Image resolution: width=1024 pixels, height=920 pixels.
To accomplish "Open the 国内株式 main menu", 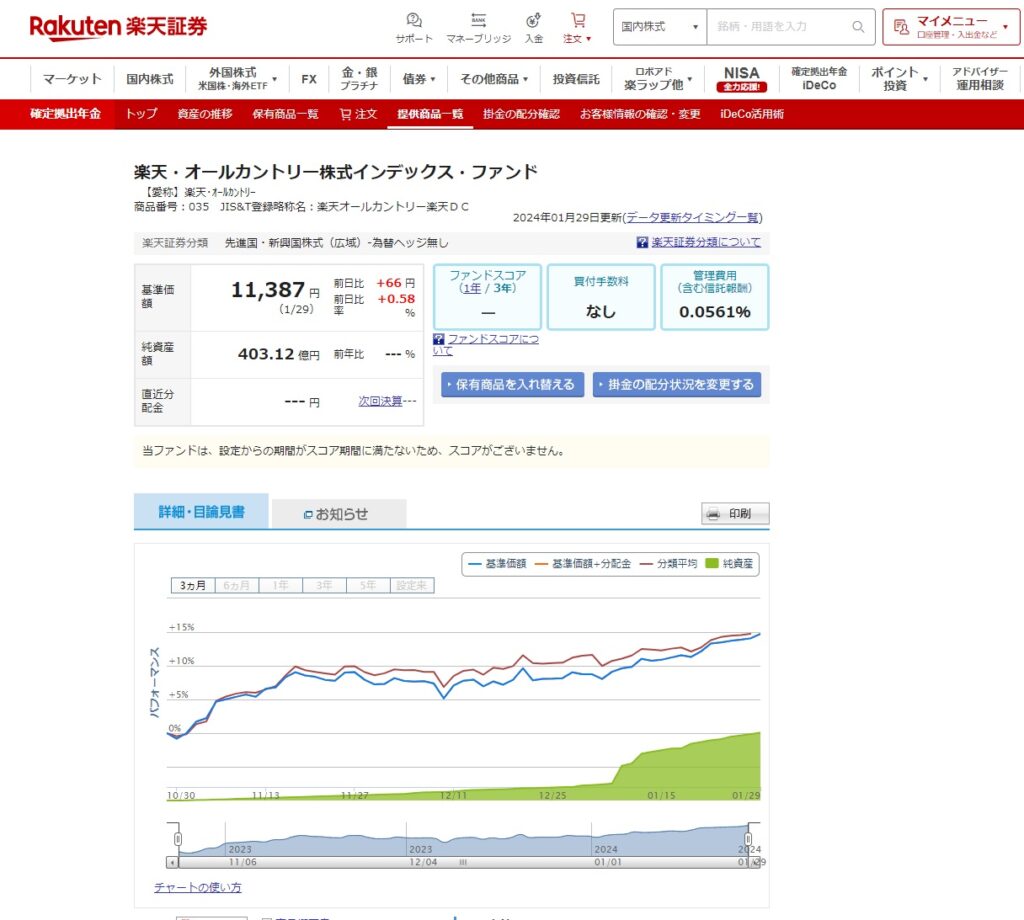I will tap(150, 79).
